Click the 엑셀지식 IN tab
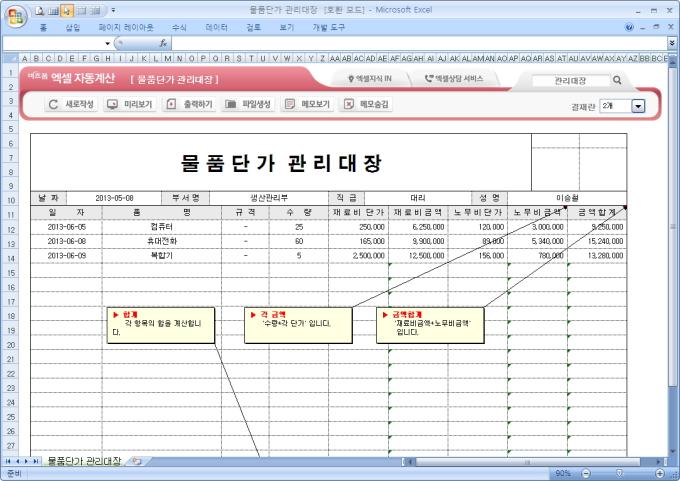The width and height of the screenshot is (680, 481). tap(369, 79)
